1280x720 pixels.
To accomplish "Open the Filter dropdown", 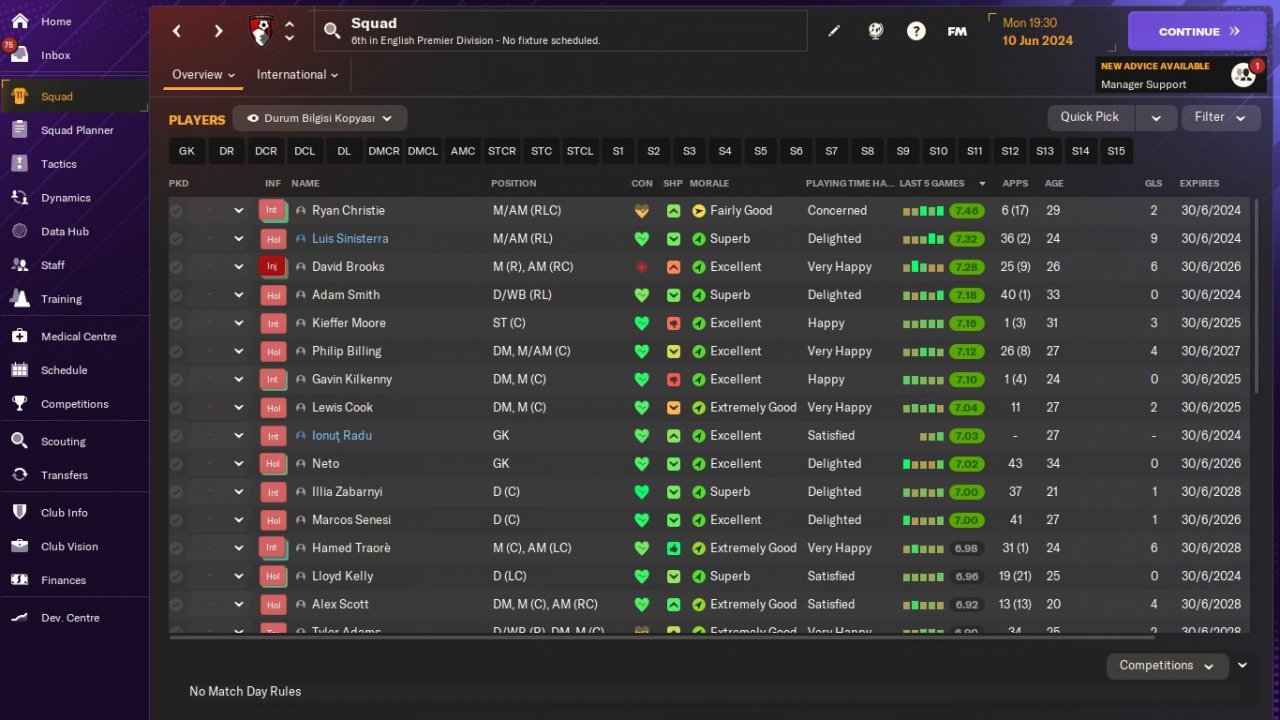I will pyautogui.click(x=1220, y=117).
